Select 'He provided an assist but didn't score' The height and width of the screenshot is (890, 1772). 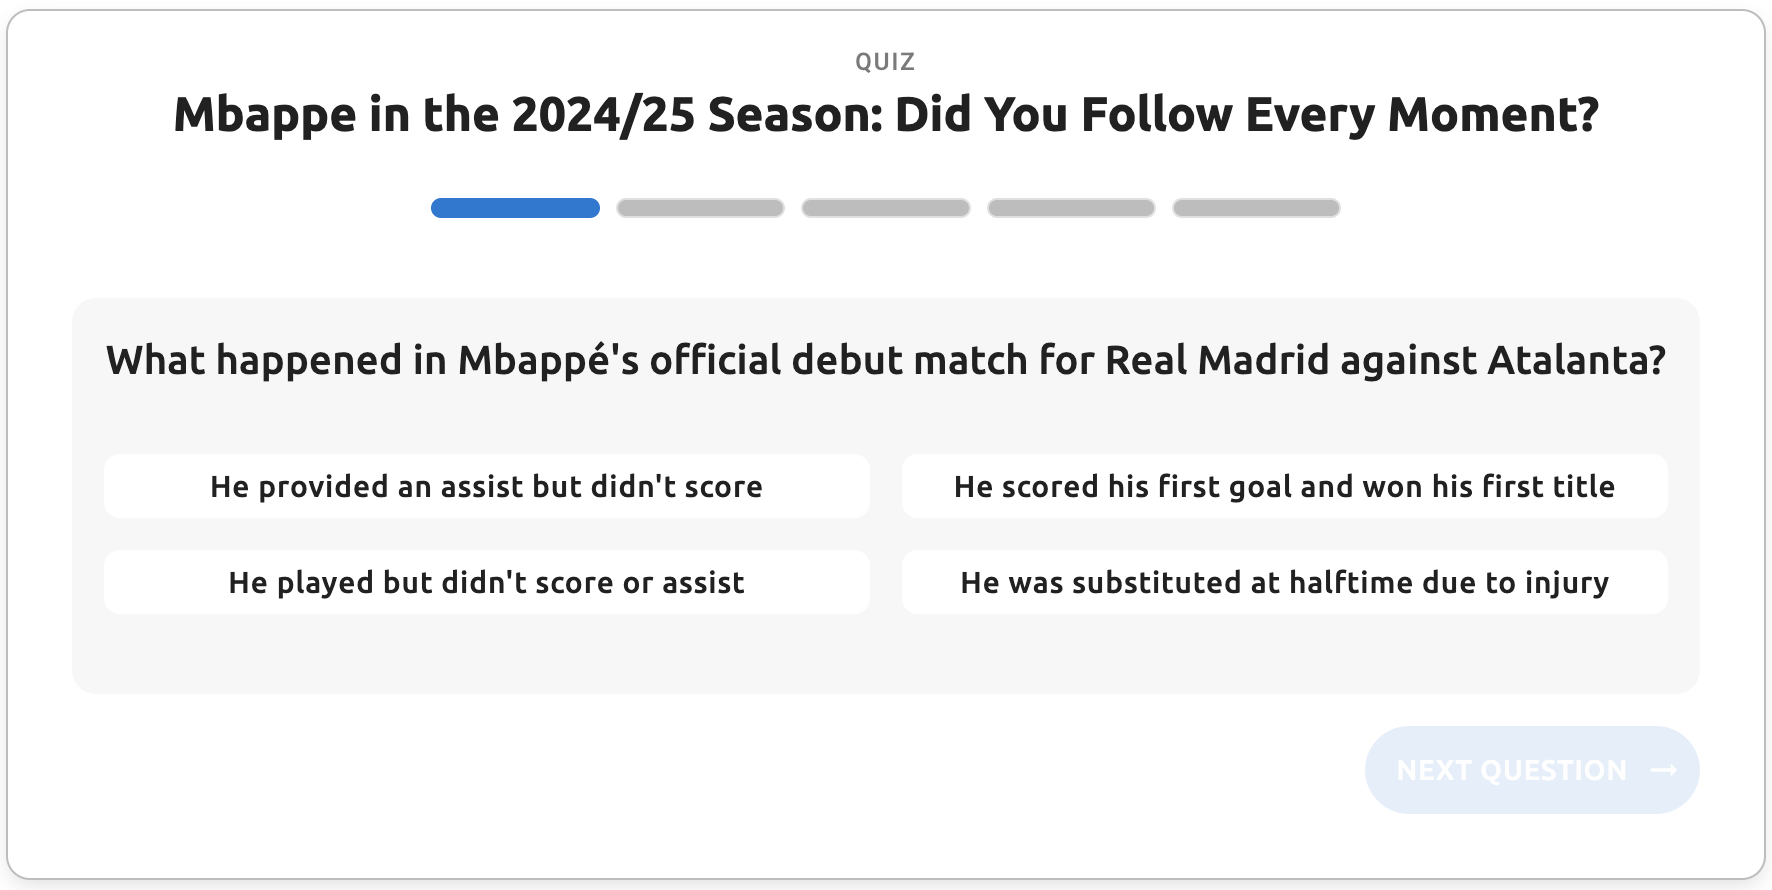tap(486, 487)
